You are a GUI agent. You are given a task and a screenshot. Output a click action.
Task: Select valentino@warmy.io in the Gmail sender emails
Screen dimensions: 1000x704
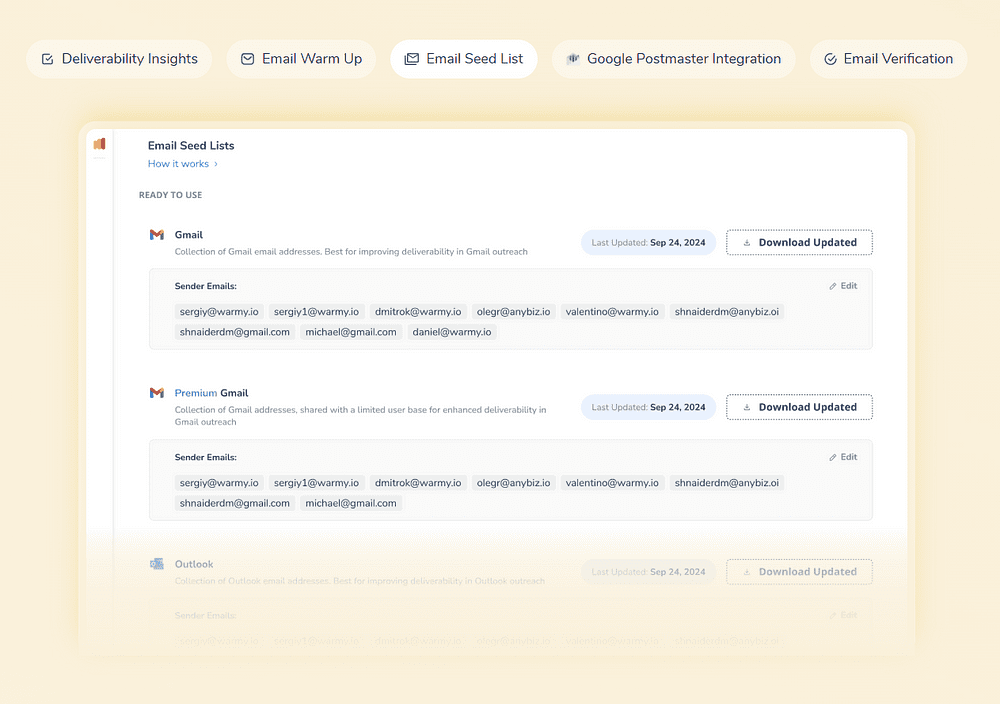612,312
